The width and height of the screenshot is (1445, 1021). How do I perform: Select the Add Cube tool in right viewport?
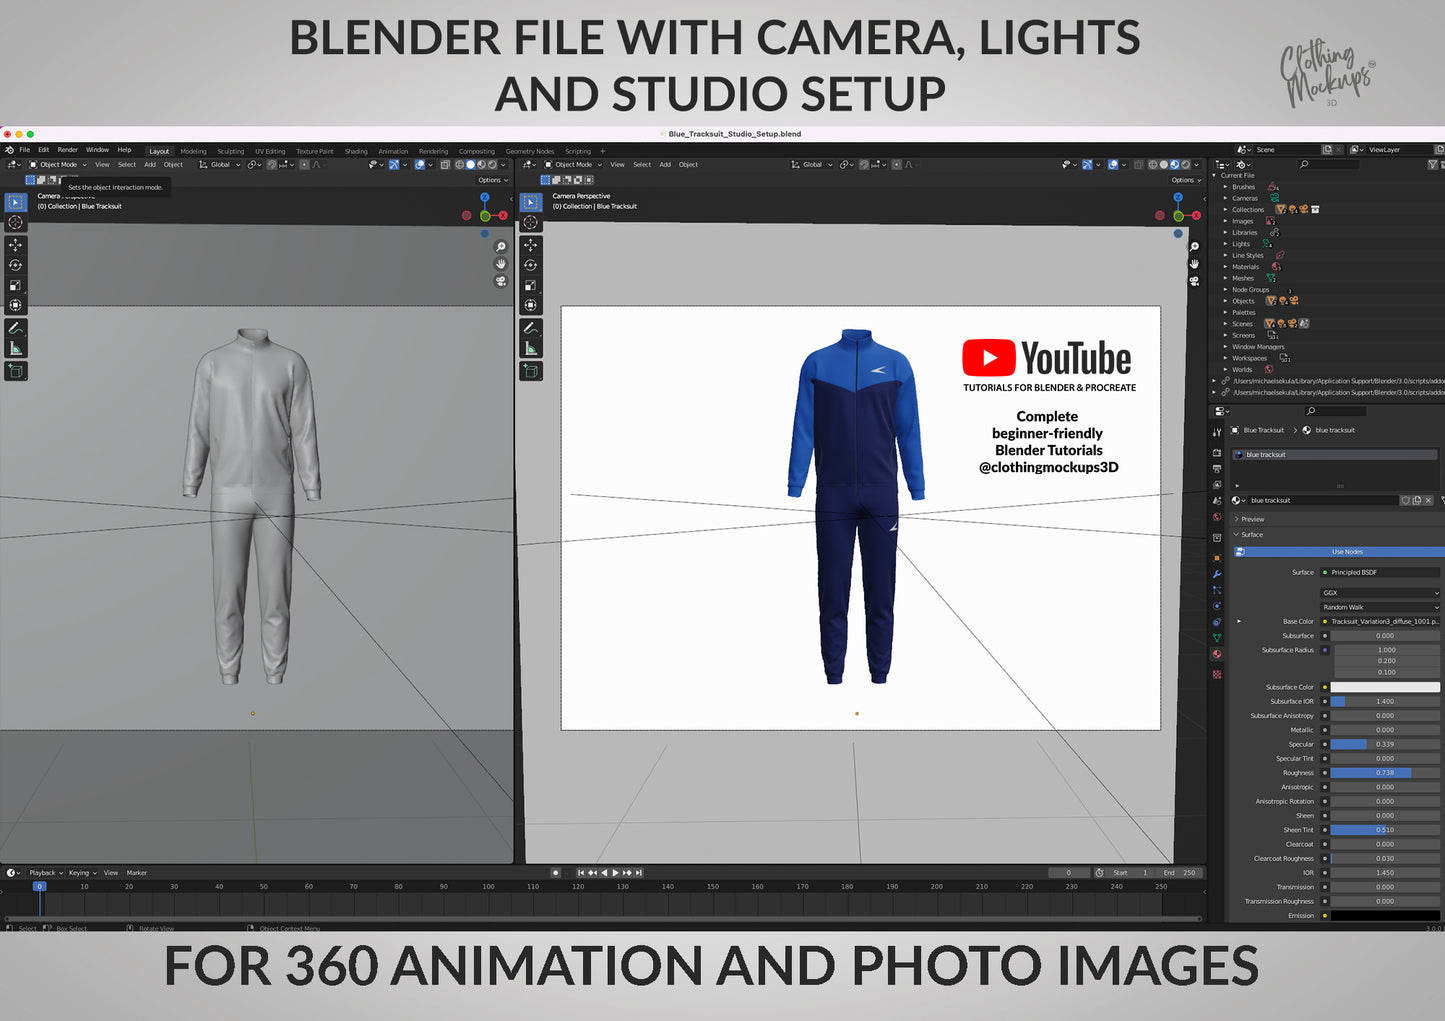pyautogui.click(x=531, y=371)
